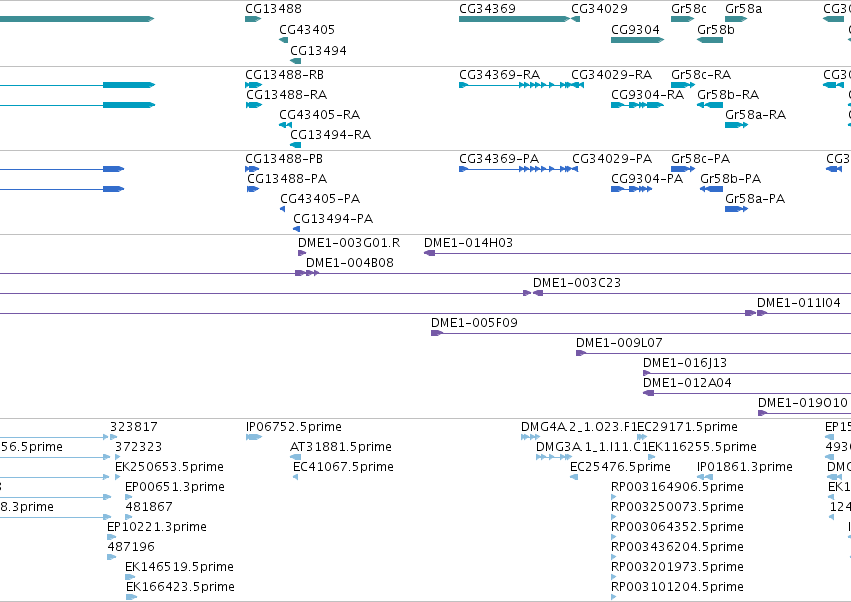Click transcript Gr58c-RA
The height and width of the screenshot is (602, 851).
tap(683, 85)
